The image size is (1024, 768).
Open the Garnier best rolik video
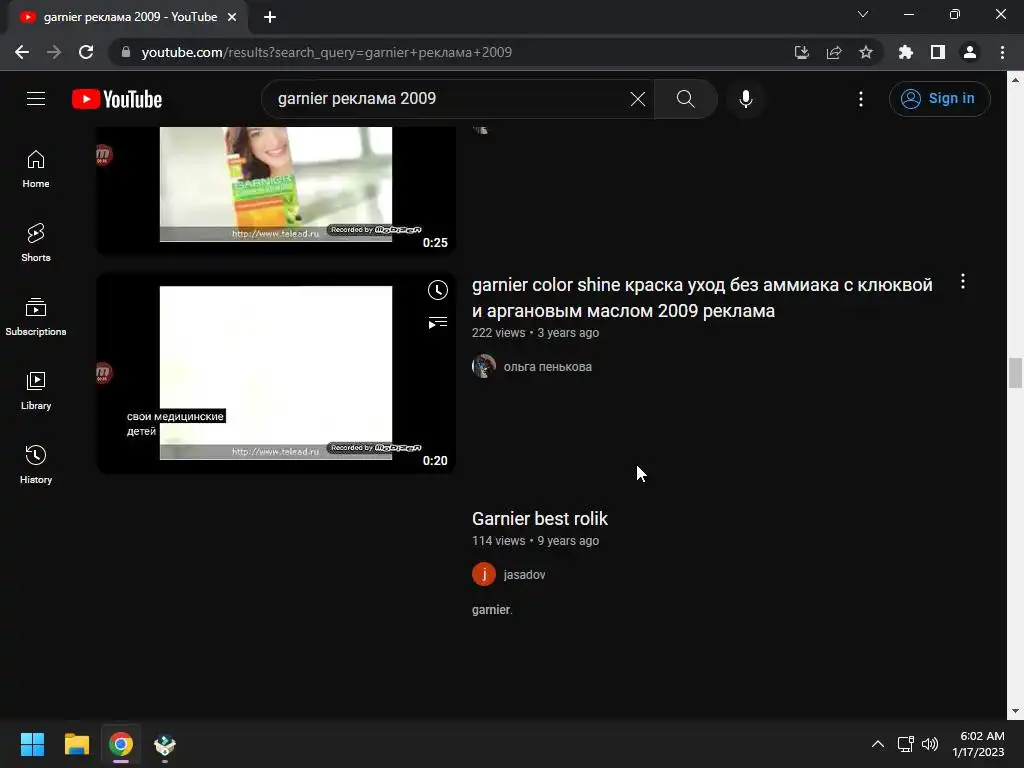(539, 519)
